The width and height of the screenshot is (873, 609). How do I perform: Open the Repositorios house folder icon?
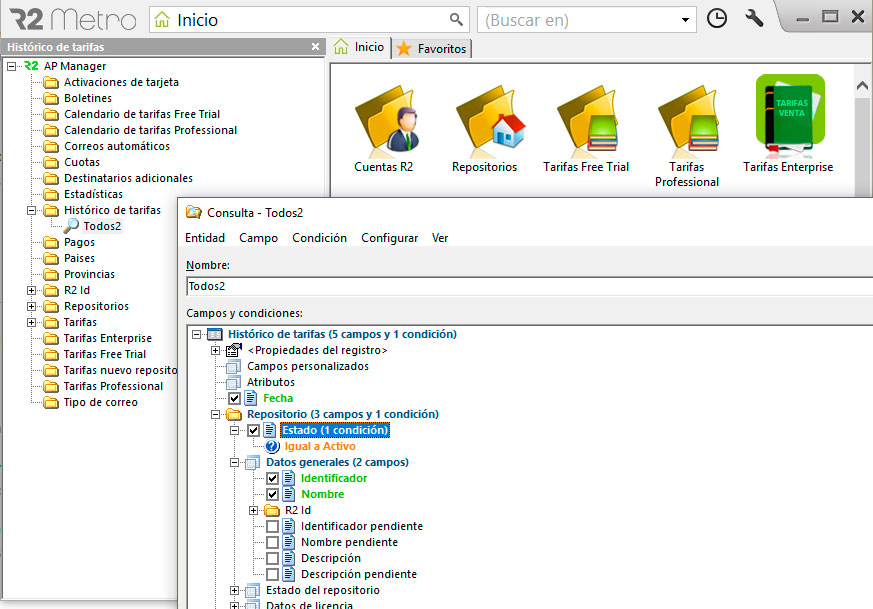pyautogui.click(x=488, y=121)
